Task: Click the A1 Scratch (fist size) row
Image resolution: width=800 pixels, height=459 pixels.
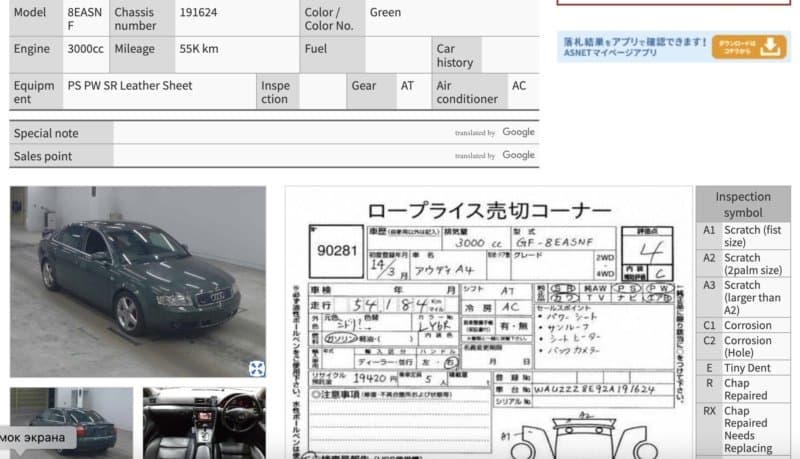Action: point(743,236)
